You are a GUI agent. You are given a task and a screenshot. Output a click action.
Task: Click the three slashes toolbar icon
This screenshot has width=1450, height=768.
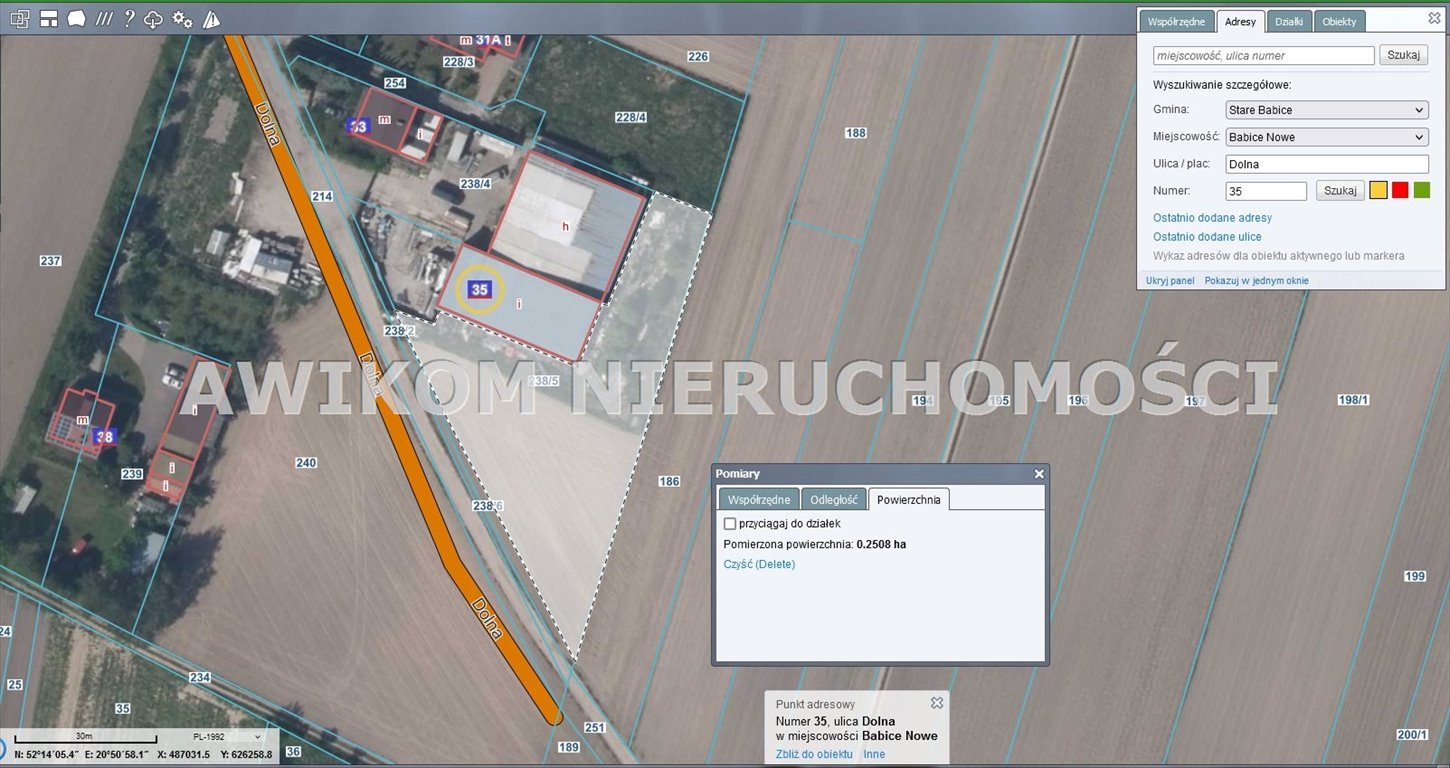[104, 19]
